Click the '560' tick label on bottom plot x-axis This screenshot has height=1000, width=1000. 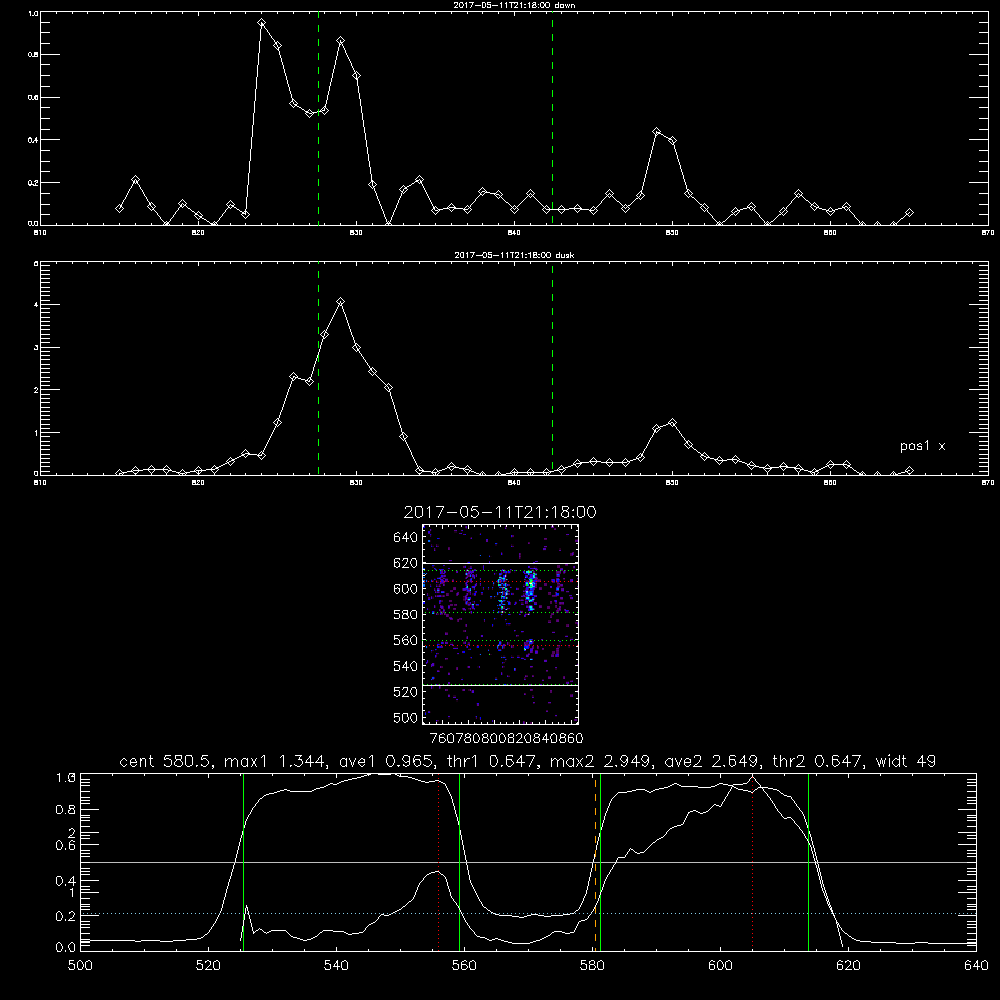tap(464, 966)
